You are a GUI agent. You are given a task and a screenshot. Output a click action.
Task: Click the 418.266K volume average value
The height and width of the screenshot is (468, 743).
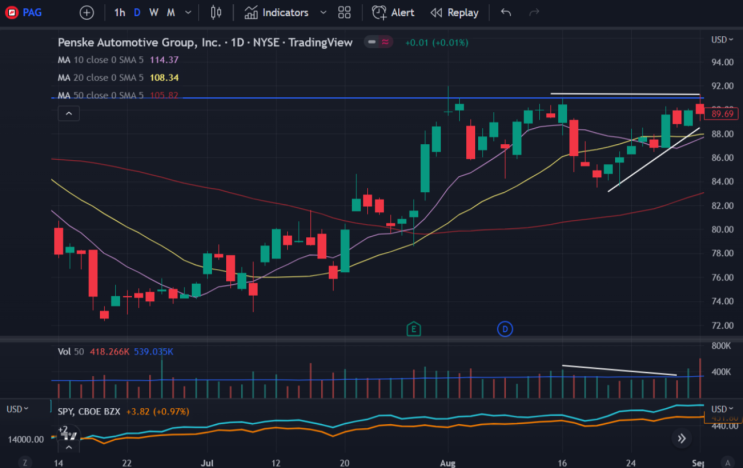pyautogui.click(x=109, y=352)
